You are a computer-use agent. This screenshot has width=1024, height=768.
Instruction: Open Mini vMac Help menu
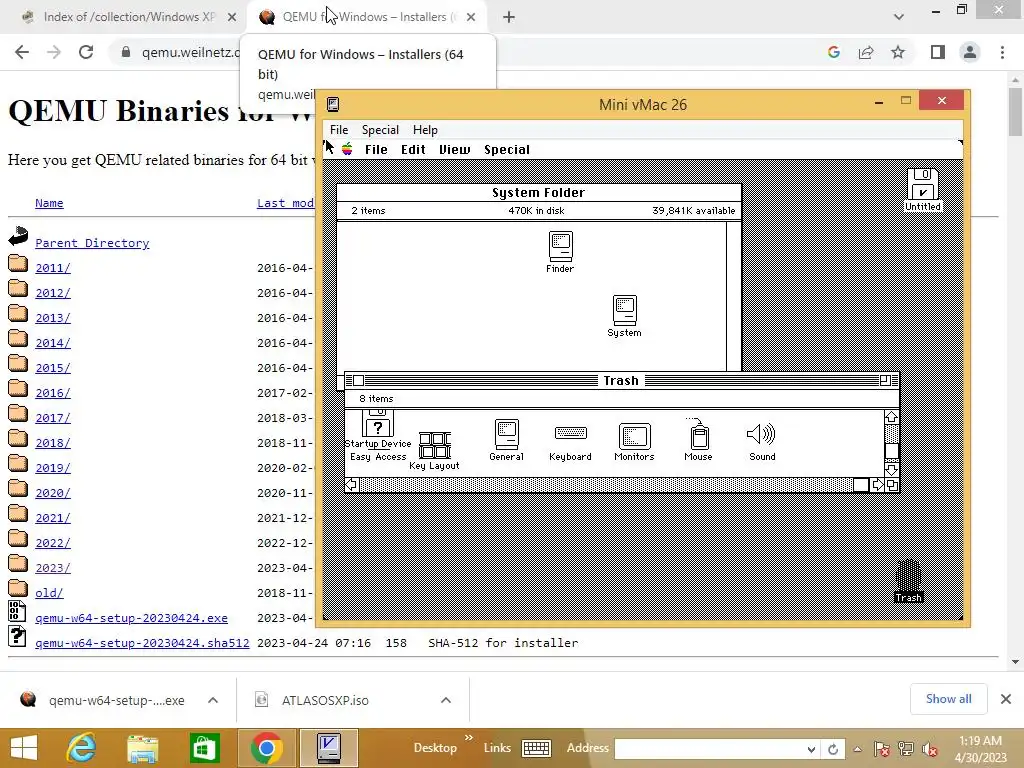(425, 129)
